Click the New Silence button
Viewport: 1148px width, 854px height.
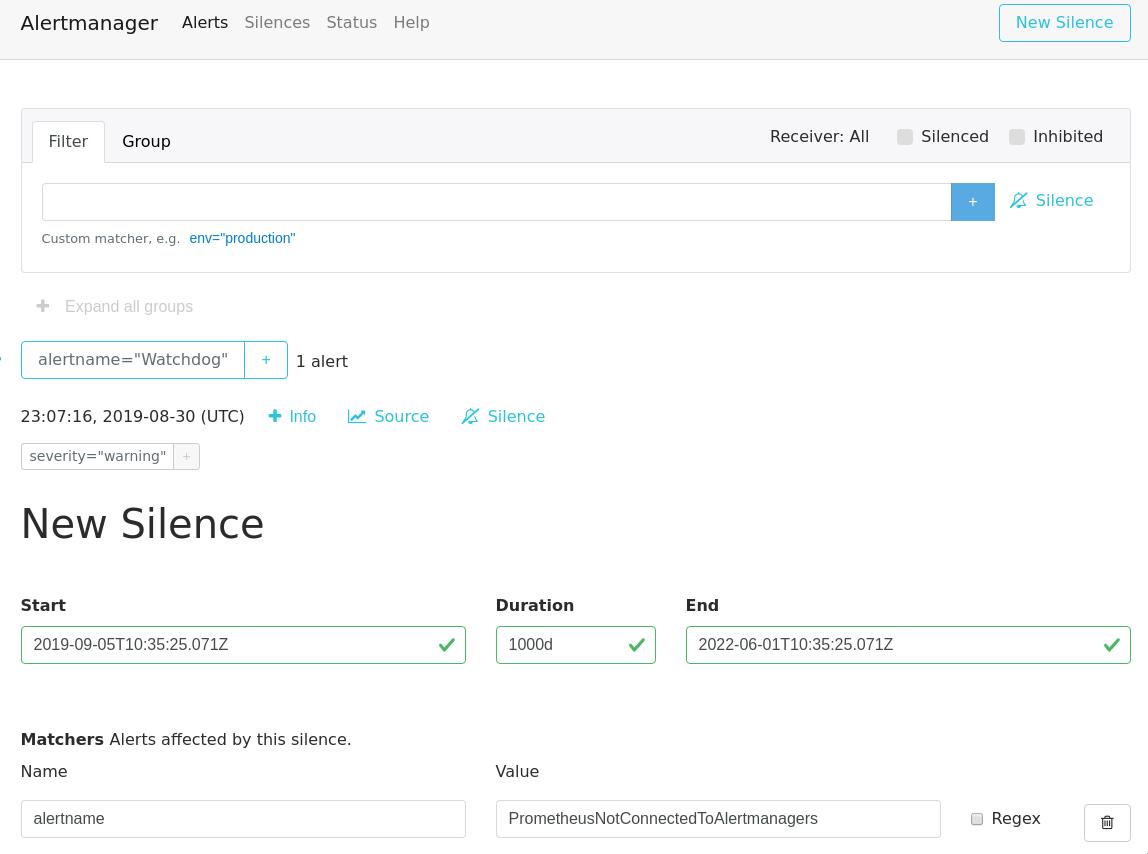click(x=1064, y=22)
